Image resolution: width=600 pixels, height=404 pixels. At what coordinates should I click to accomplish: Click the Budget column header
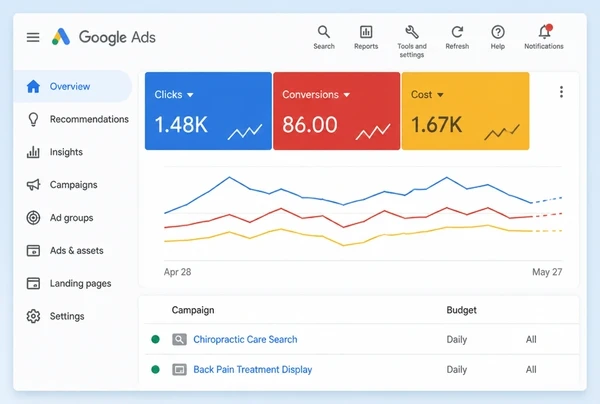[x=461, y=310]
